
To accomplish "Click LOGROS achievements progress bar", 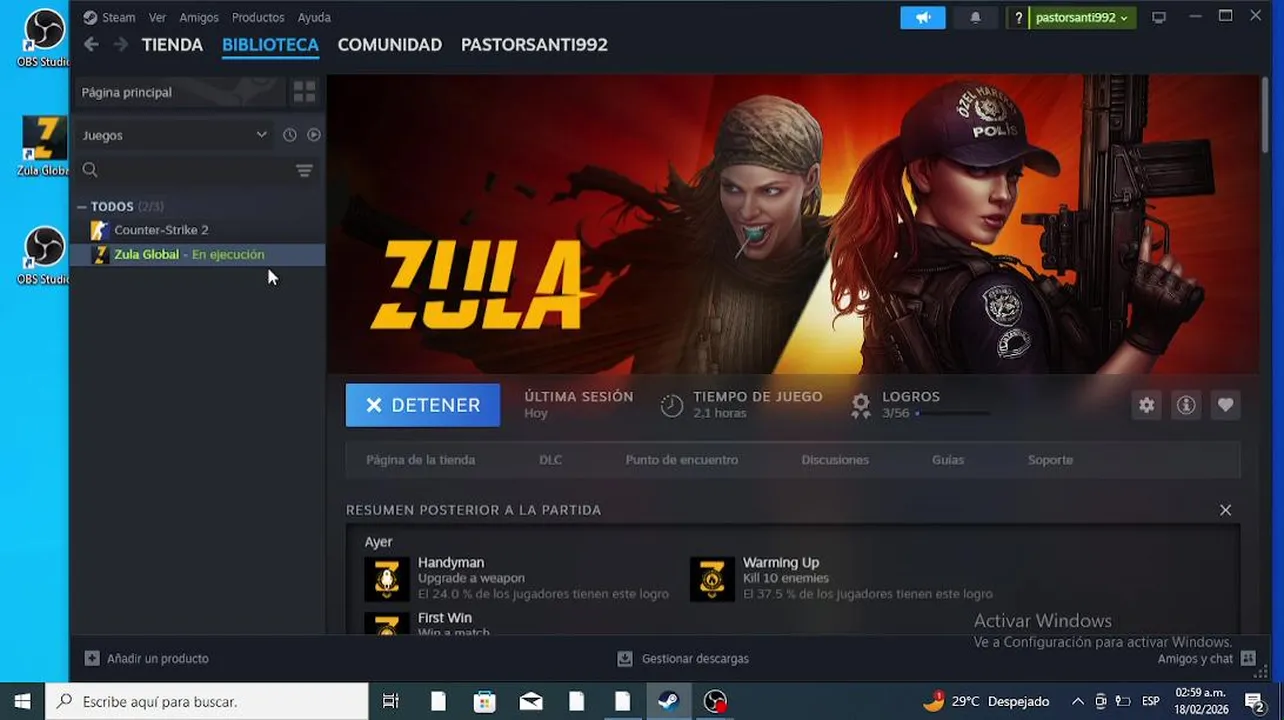I will (x=952, y=413).
